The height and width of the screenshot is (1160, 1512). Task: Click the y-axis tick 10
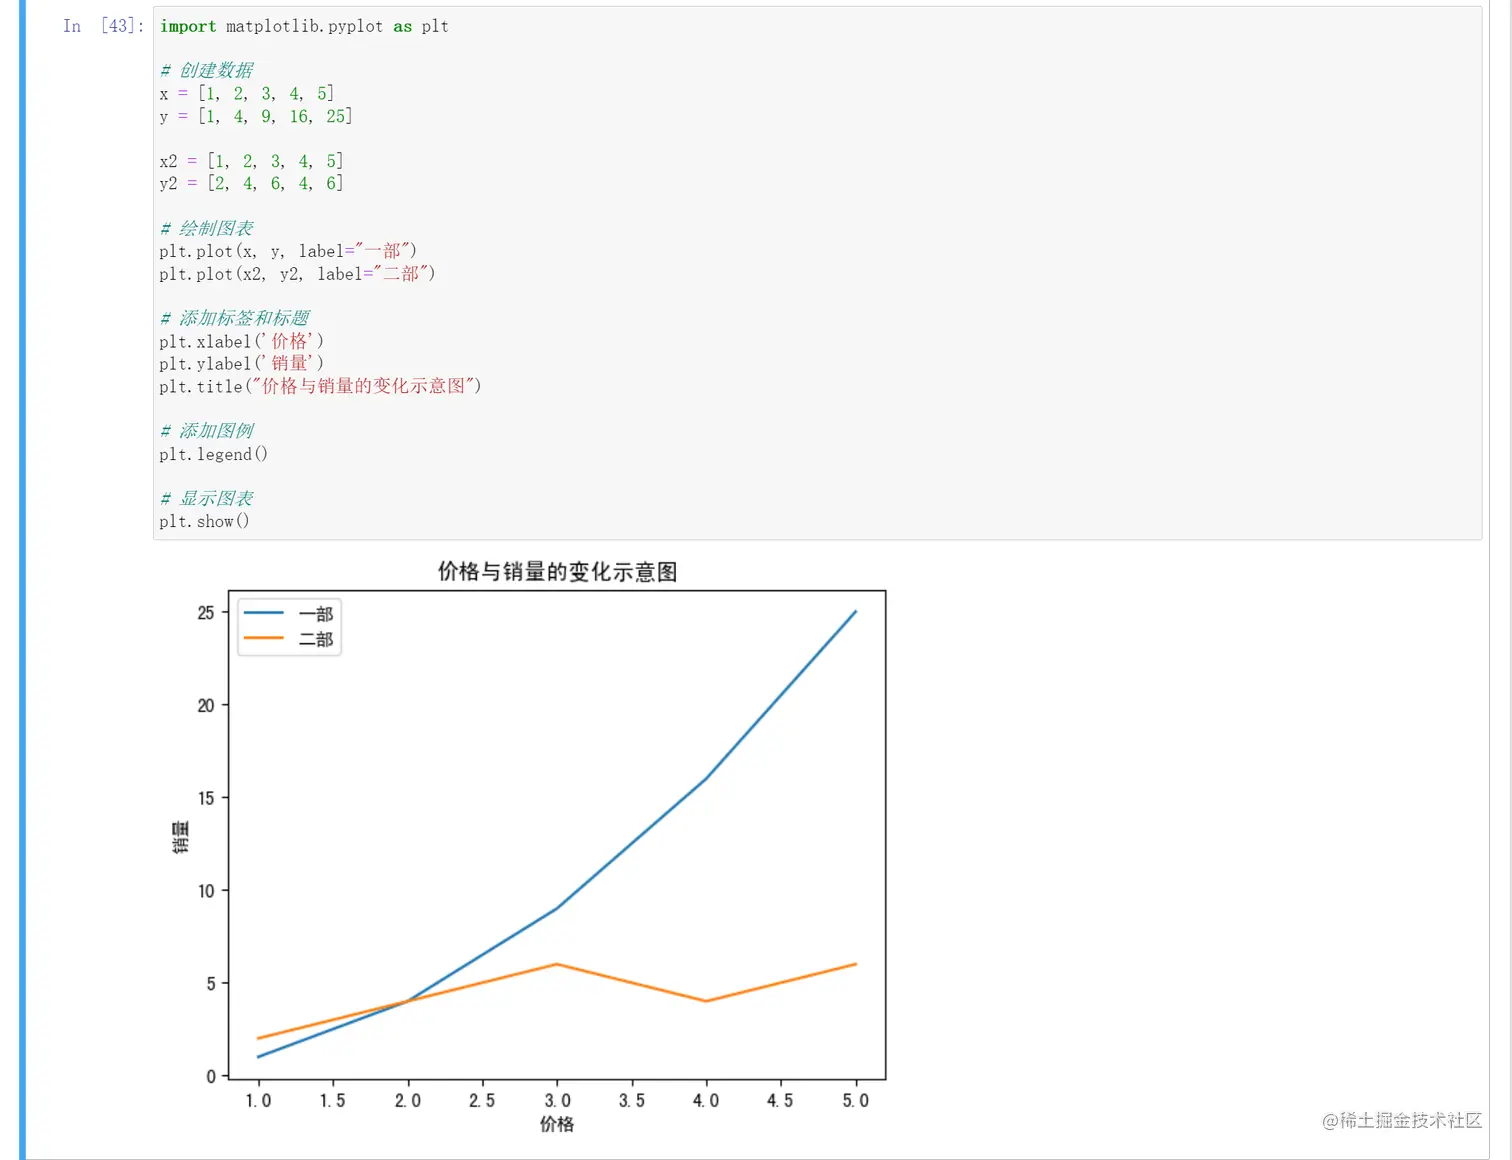point(206,891)
